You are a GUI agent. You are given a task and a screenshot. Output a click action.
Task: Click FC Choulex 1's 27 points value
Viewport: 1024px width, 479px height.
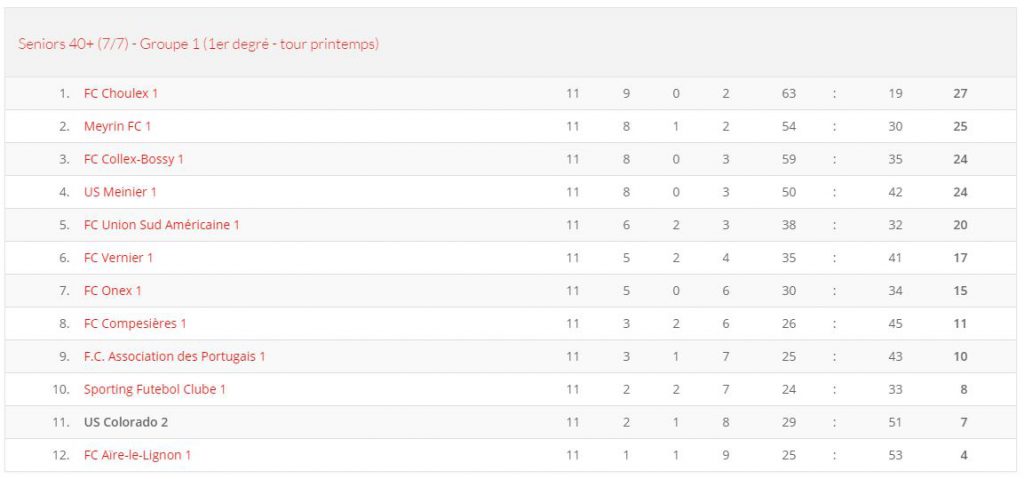click(960, 93)
